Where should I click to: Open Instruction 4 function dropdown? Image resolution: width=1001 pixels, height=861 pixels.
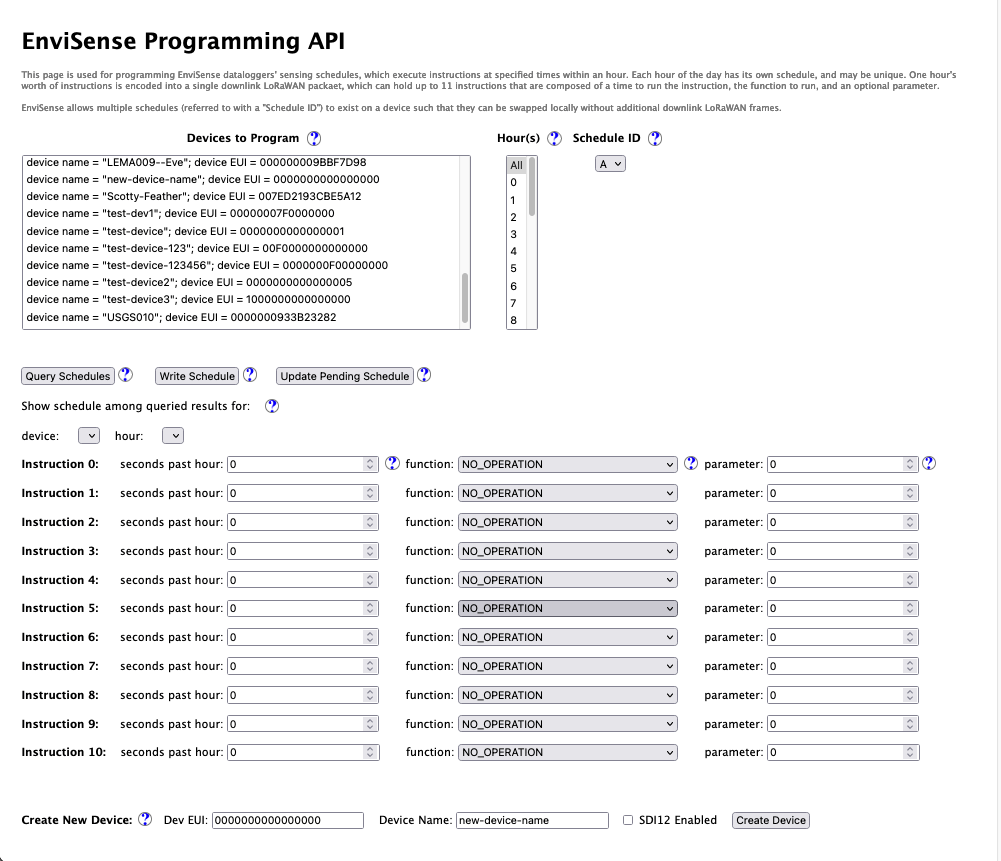pyautogui.click(x=568, y=580)
